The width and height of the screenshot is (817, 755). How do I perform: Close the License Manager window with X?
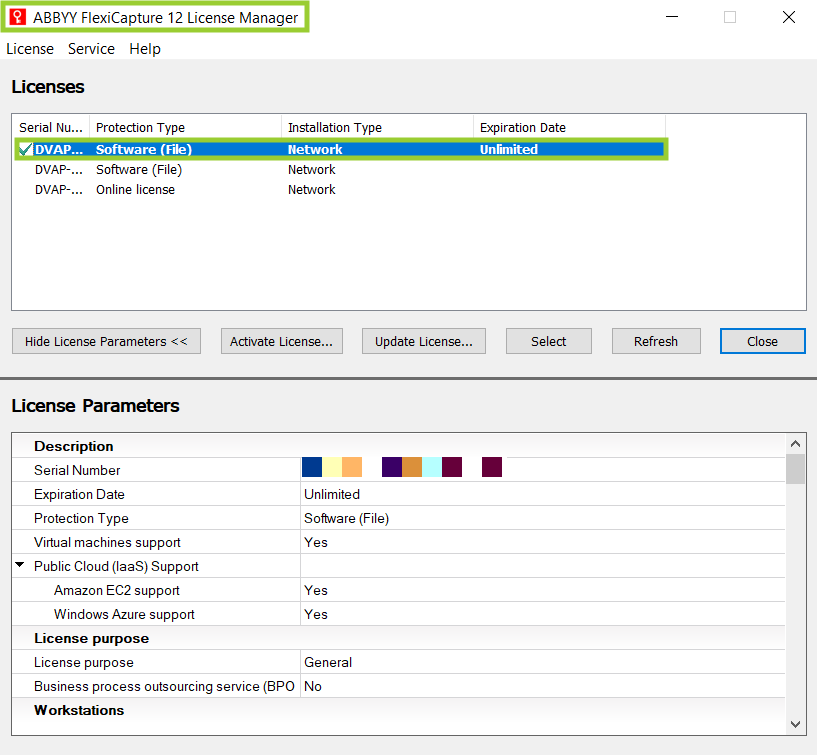(789, 17)
